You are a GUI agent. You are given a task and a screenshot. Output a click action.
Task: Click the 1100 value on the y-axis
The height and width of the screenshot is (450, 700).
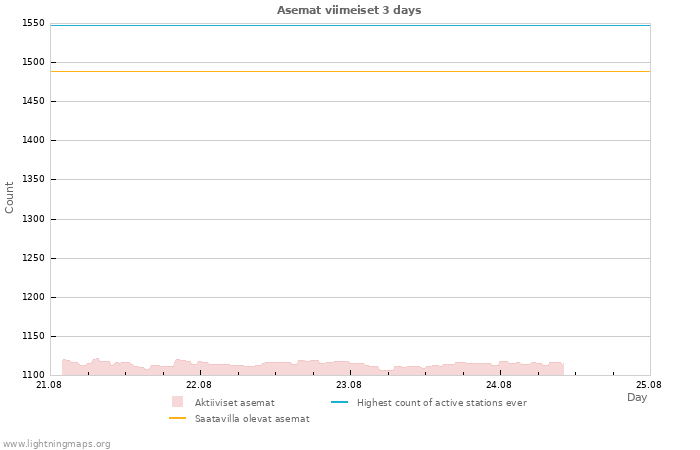coord(33,375)
